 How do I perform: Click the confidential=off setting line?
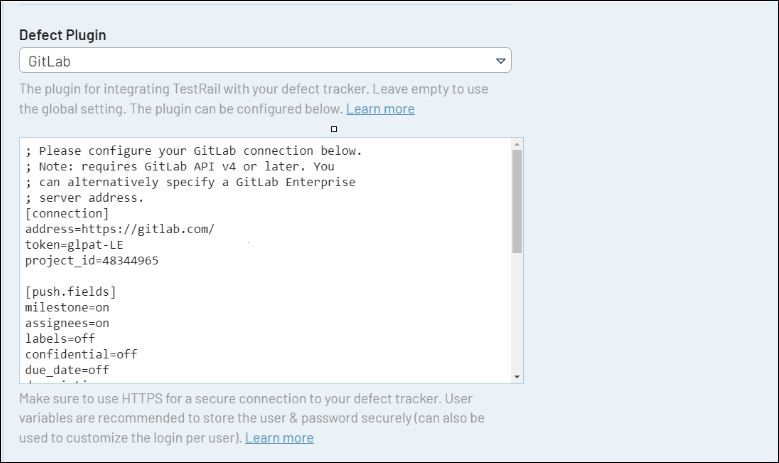pos(81,354)
